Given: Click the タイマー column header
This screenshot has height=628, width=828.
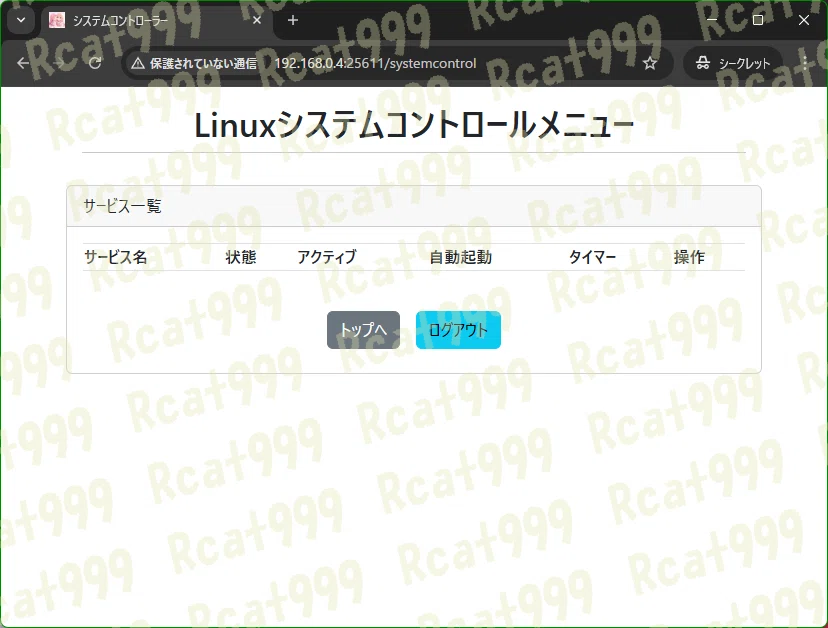Looking at the screenshot, I should coord(592,257).
